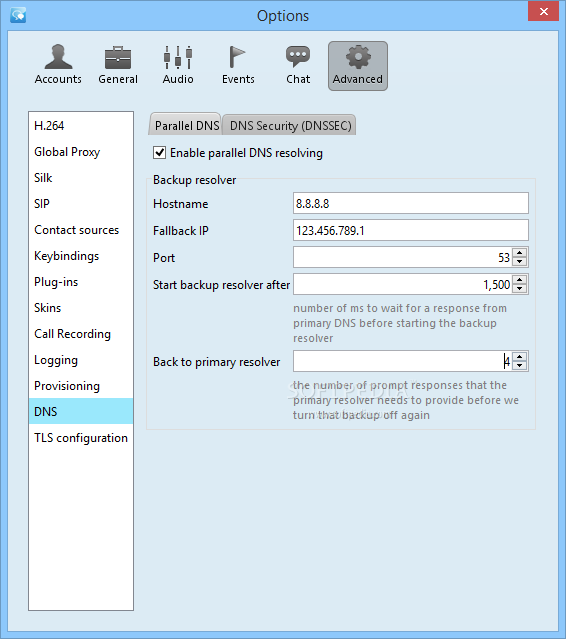Screen dimensions: 566x639
Task: Select SIP in the advanced list
Action: point(81,203)
